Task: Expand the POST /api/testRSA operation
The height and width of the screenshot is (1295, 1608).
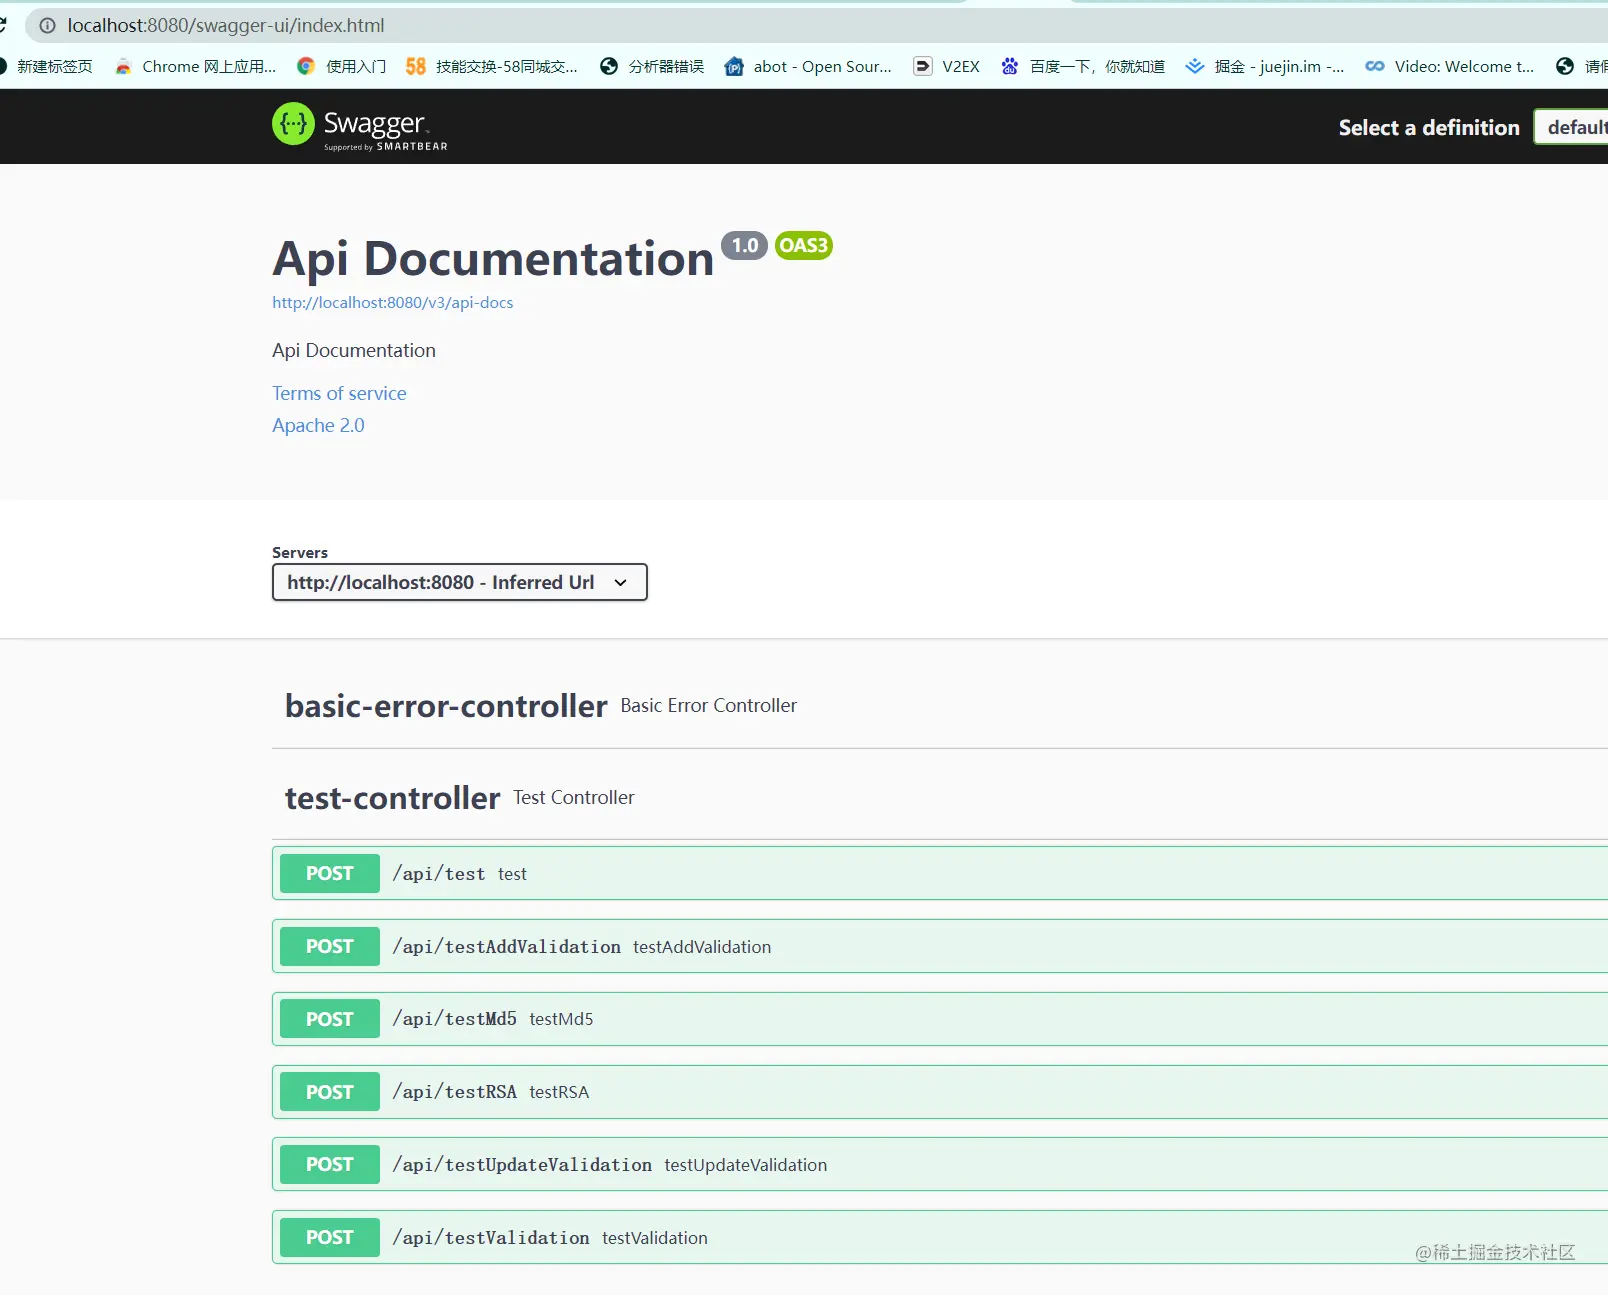Action: 940,1092
